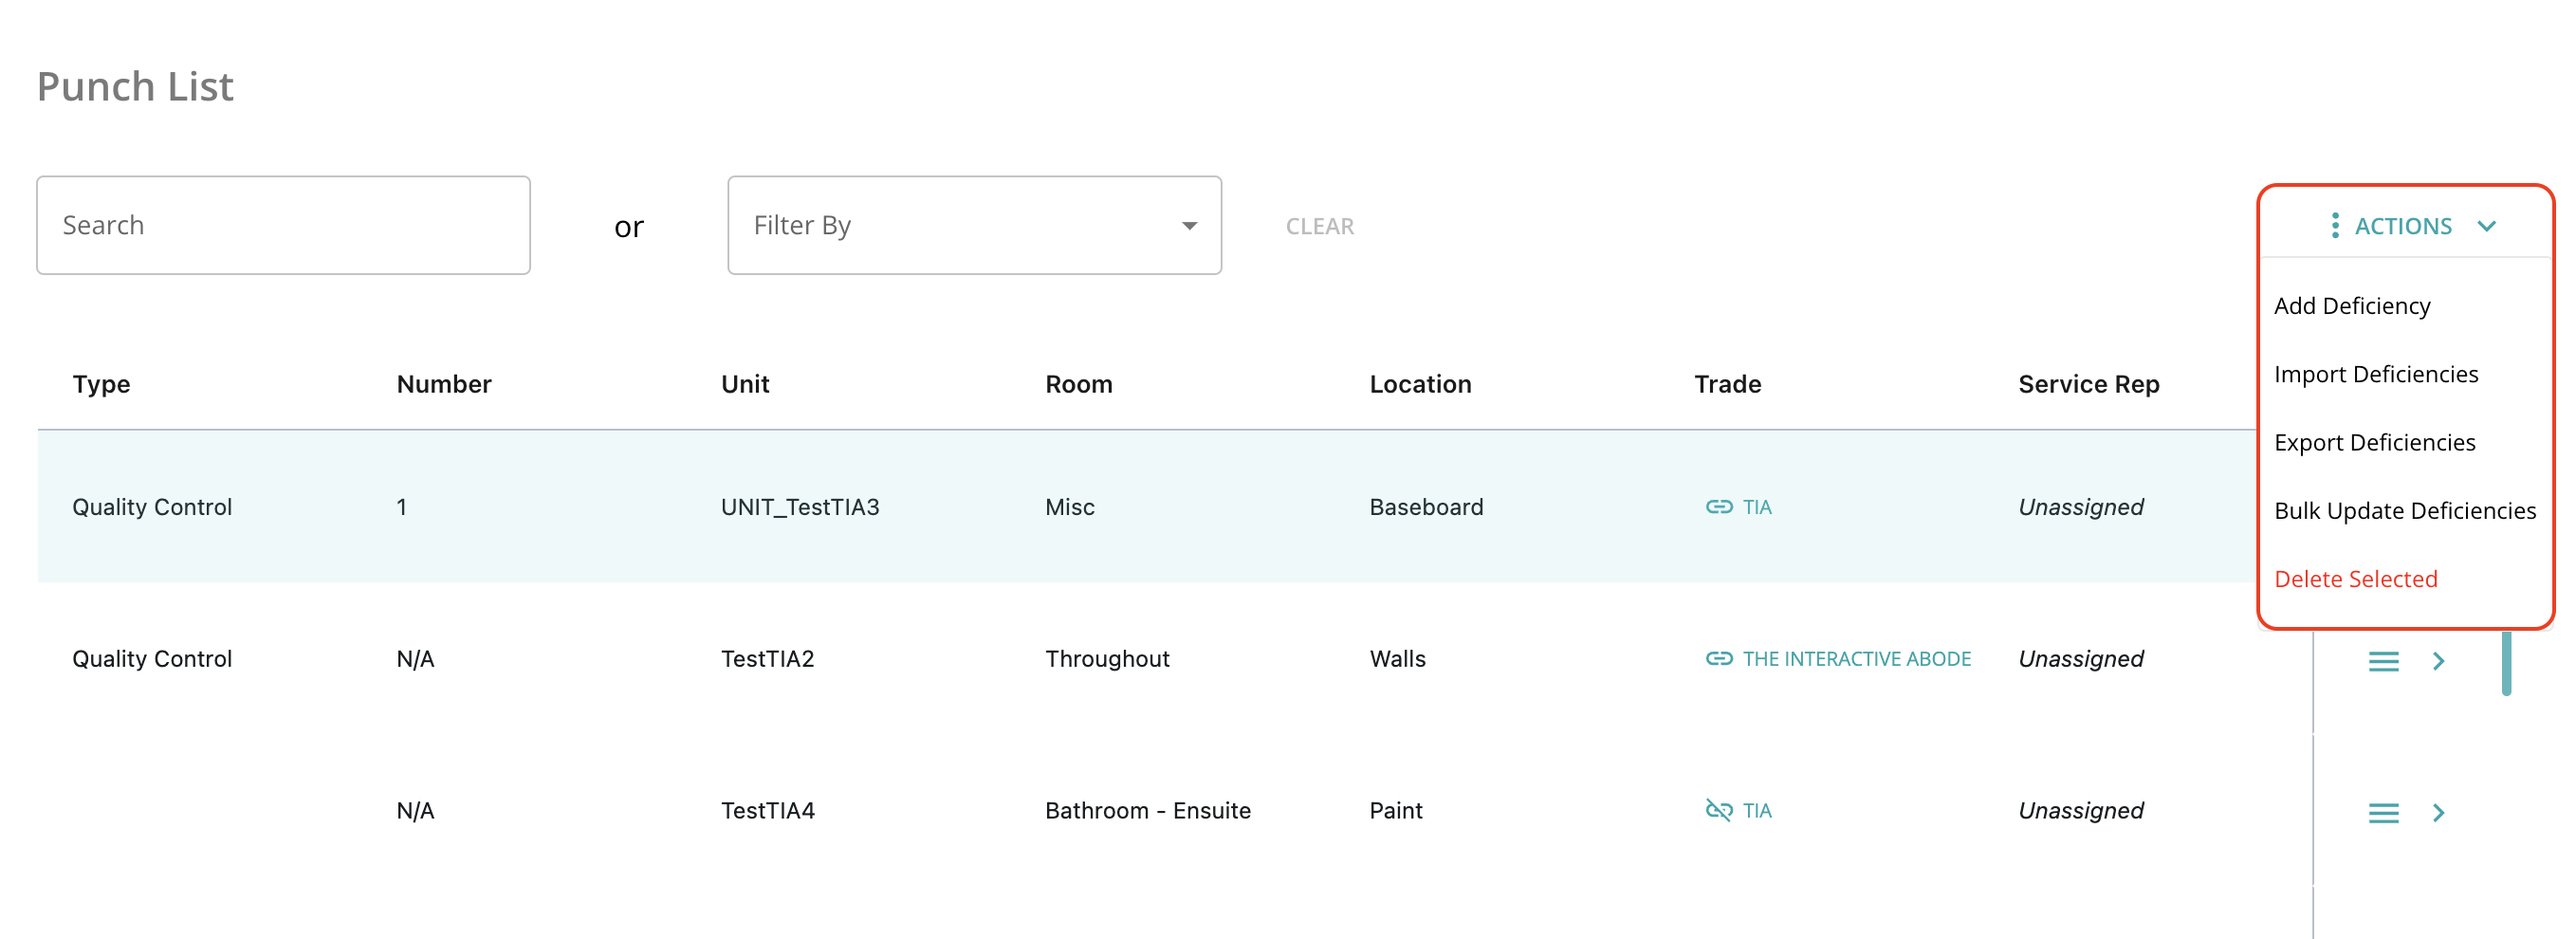2576x939 pixels.
Task: Click the teal vertical scrollbar thumb
Action: click(x=2506, y=662)
